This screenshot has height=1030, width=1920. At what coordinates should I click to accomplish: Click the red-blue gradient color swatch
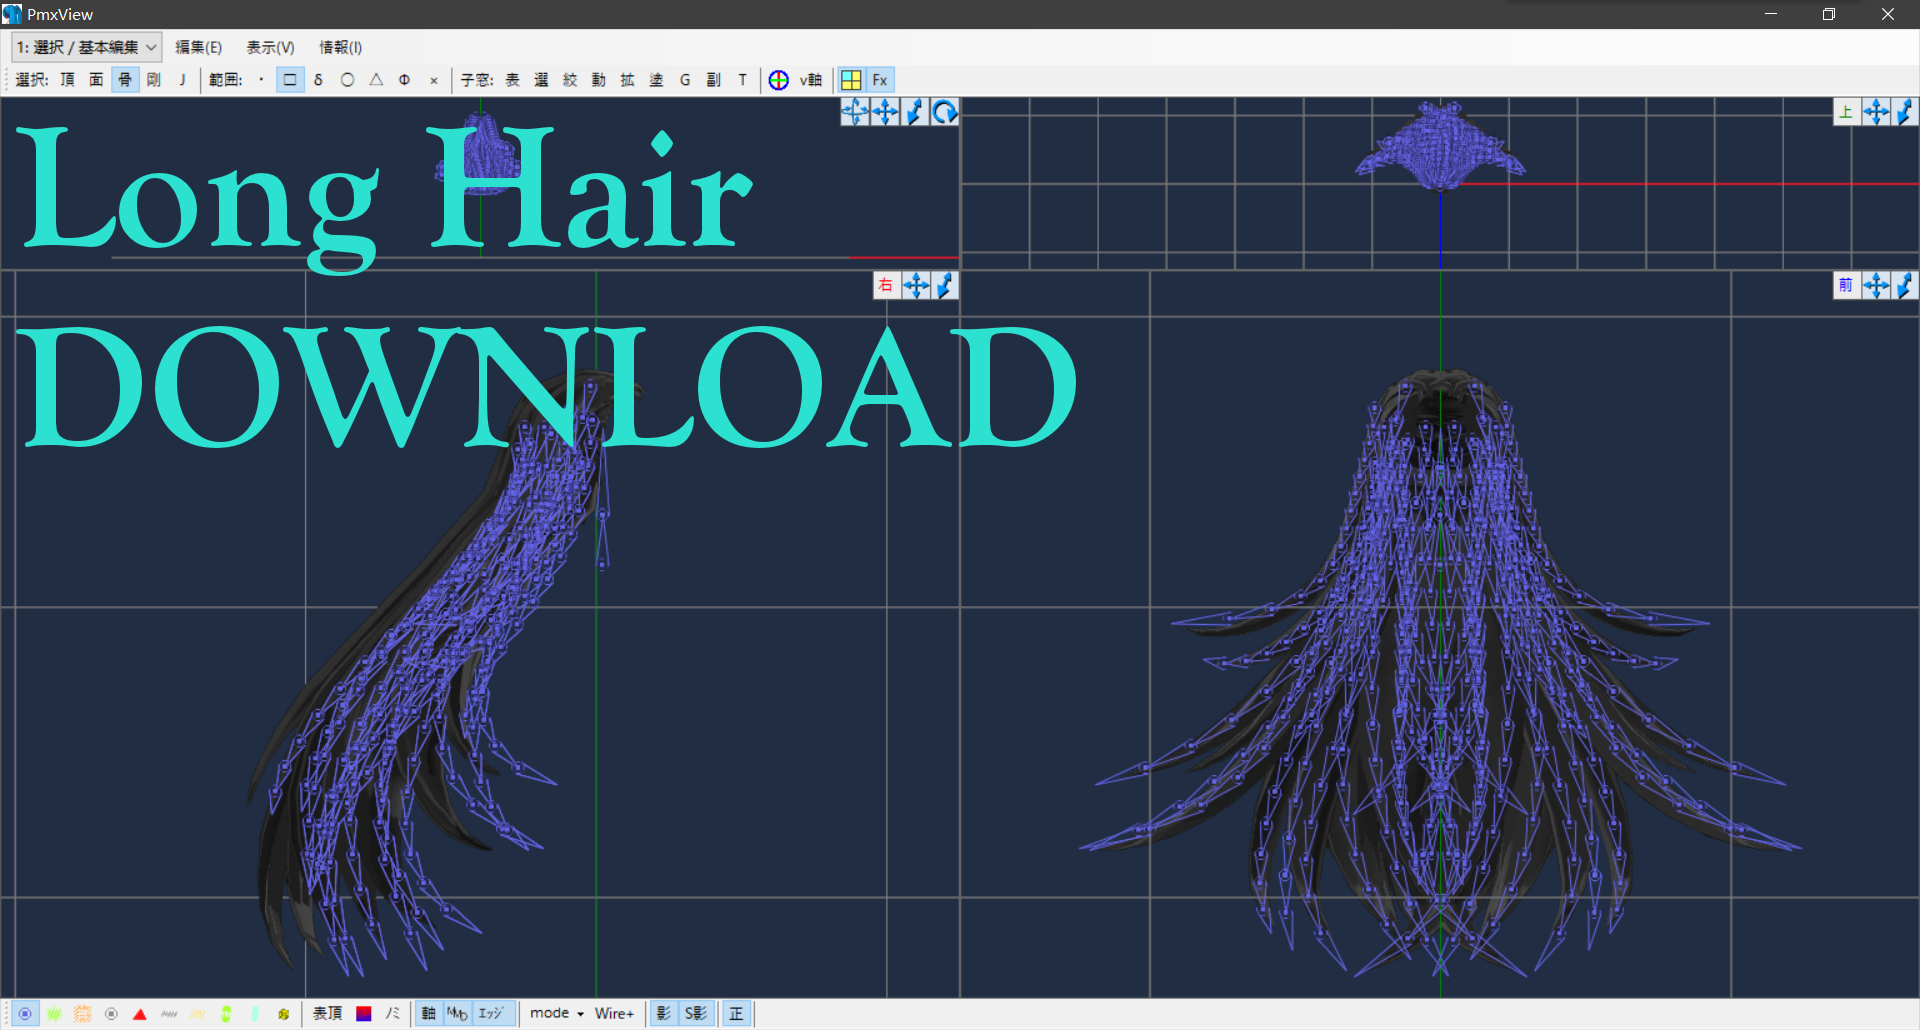pos(364,1013)
